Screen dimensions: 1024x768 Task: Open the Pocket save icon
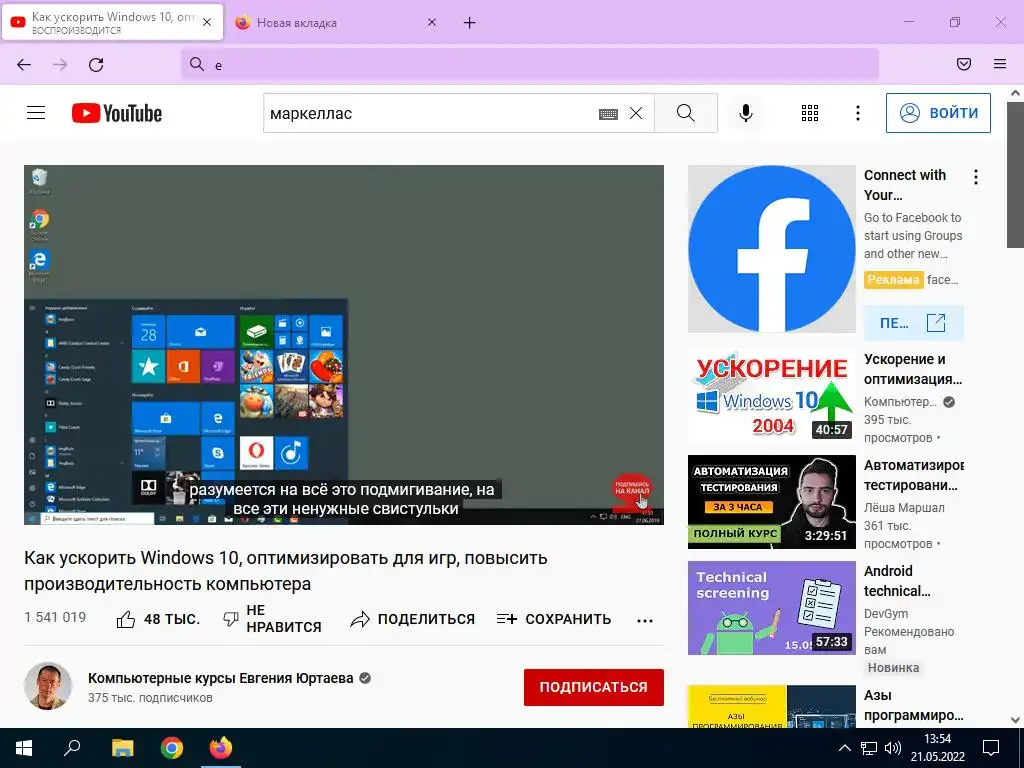pyautogui.click(x=964, y=64)
